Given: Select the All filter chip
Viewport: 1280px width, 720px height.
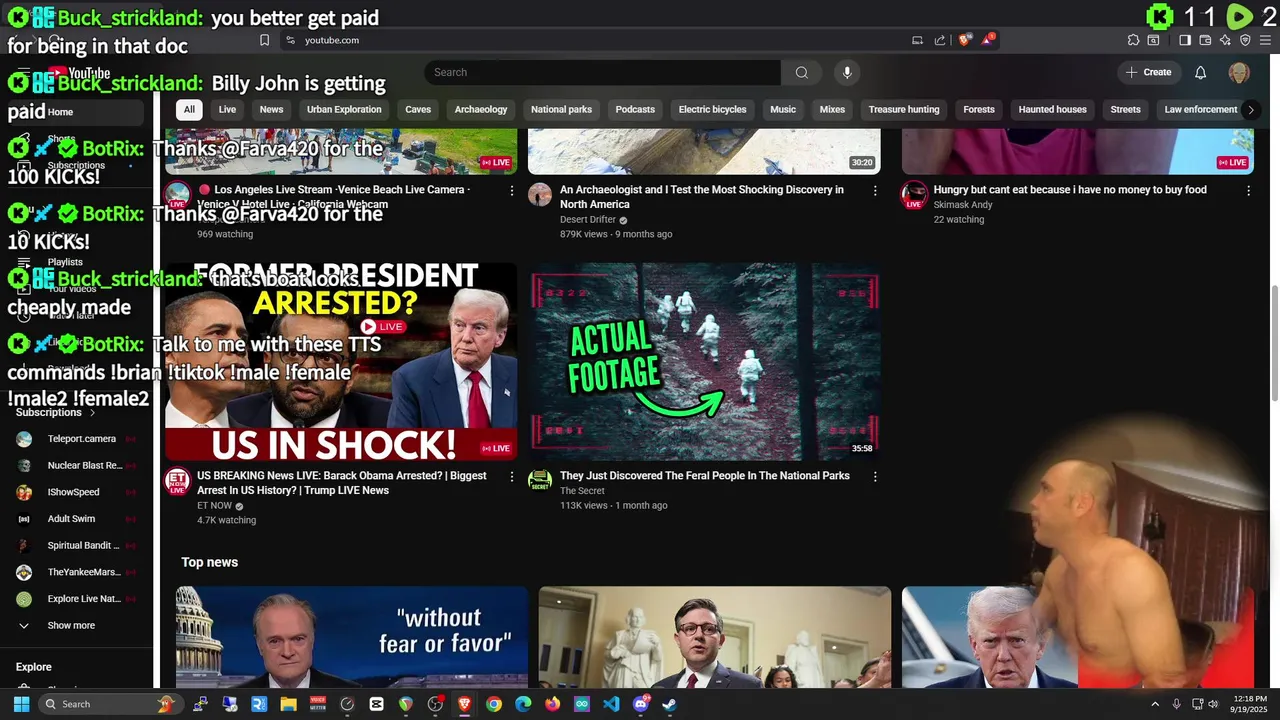Looking at the screenshot, I should coord(189,109).
